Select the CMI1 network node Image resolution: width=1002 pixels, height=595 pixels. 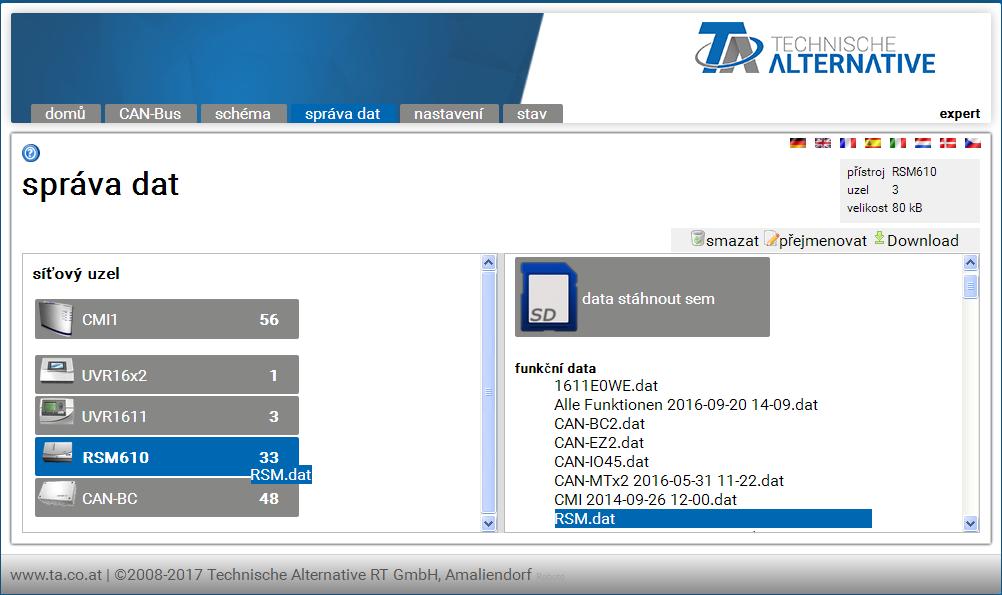pos(167,319)
